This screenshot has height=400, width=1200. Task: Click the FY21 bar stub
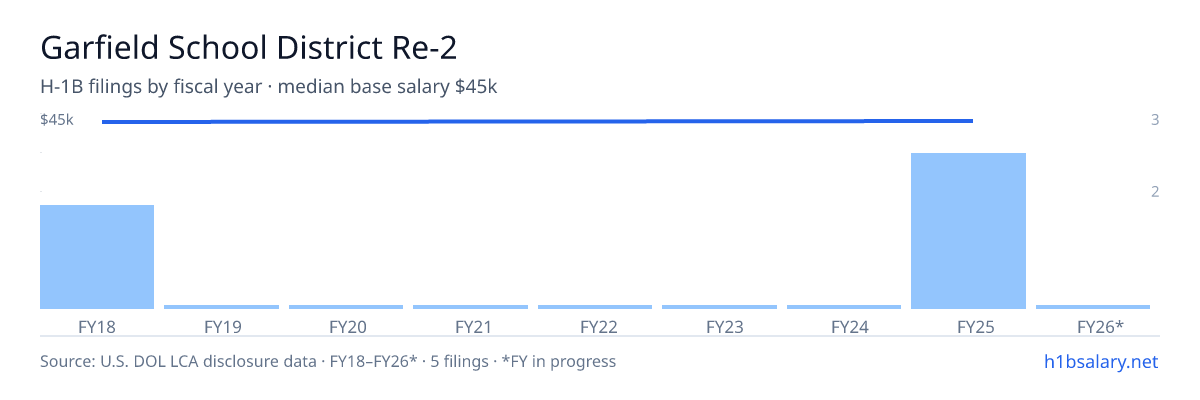pos(470,307)
